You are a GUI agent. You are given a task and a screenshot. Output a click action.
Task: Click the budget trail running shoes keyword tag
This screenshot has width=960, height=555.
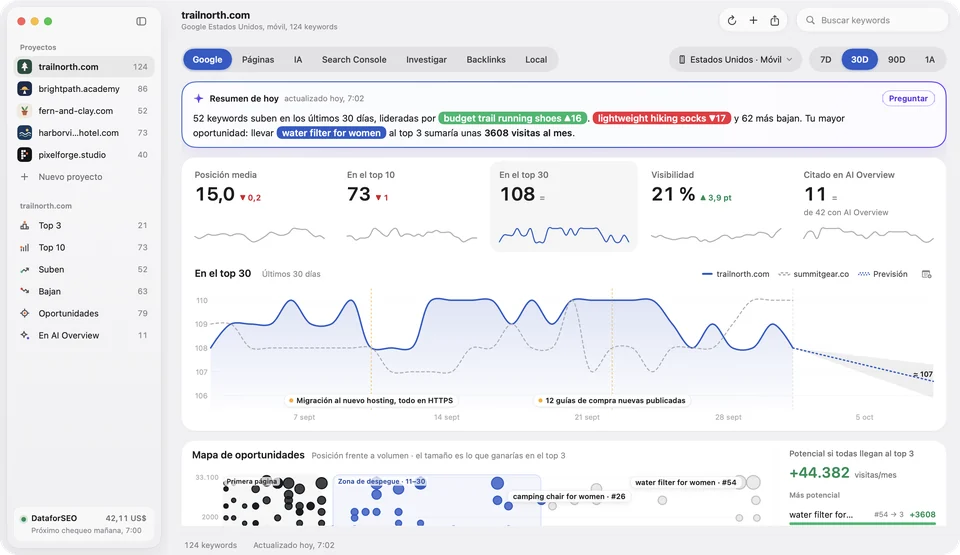(512, 118)
